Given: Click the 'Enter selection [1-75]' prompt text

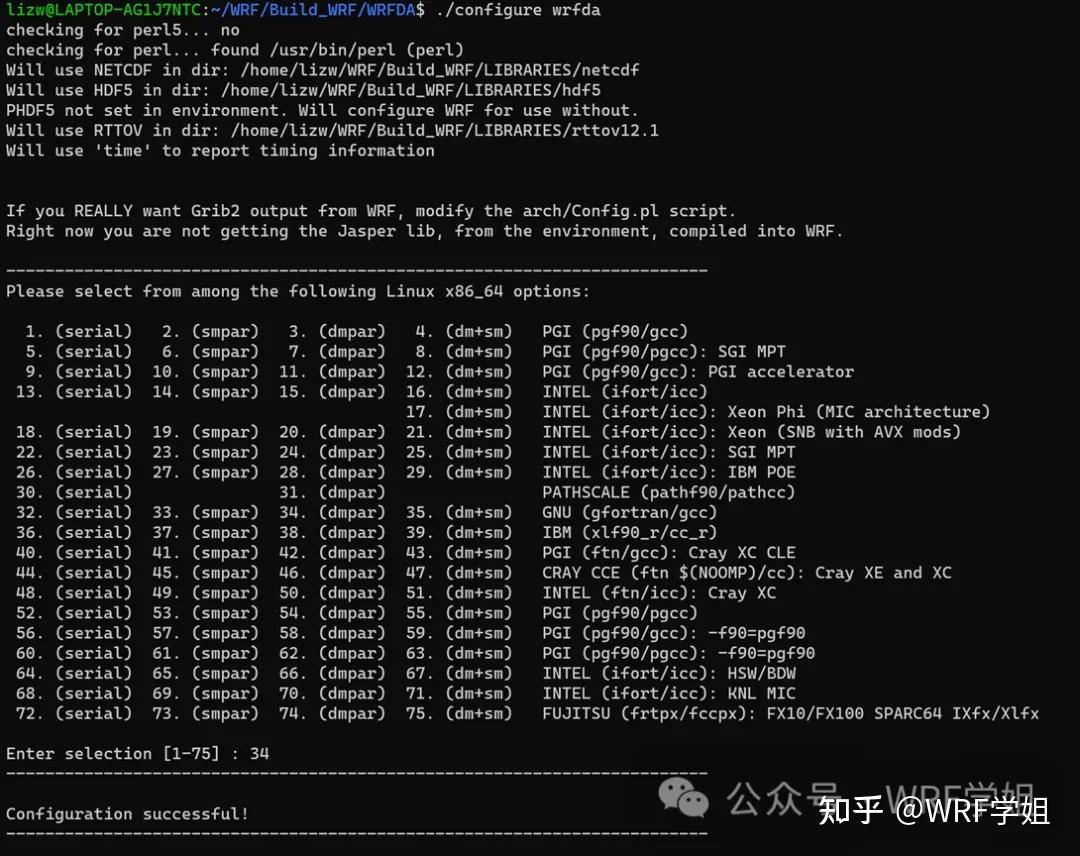Looking at the screenshot, I should click(x=112, y=753).
